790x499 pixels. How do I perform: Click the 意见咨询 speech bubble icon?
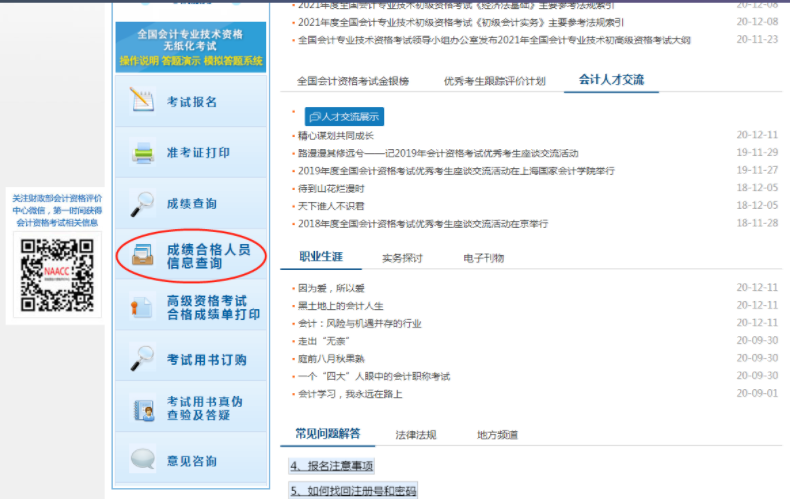(142, 461)
